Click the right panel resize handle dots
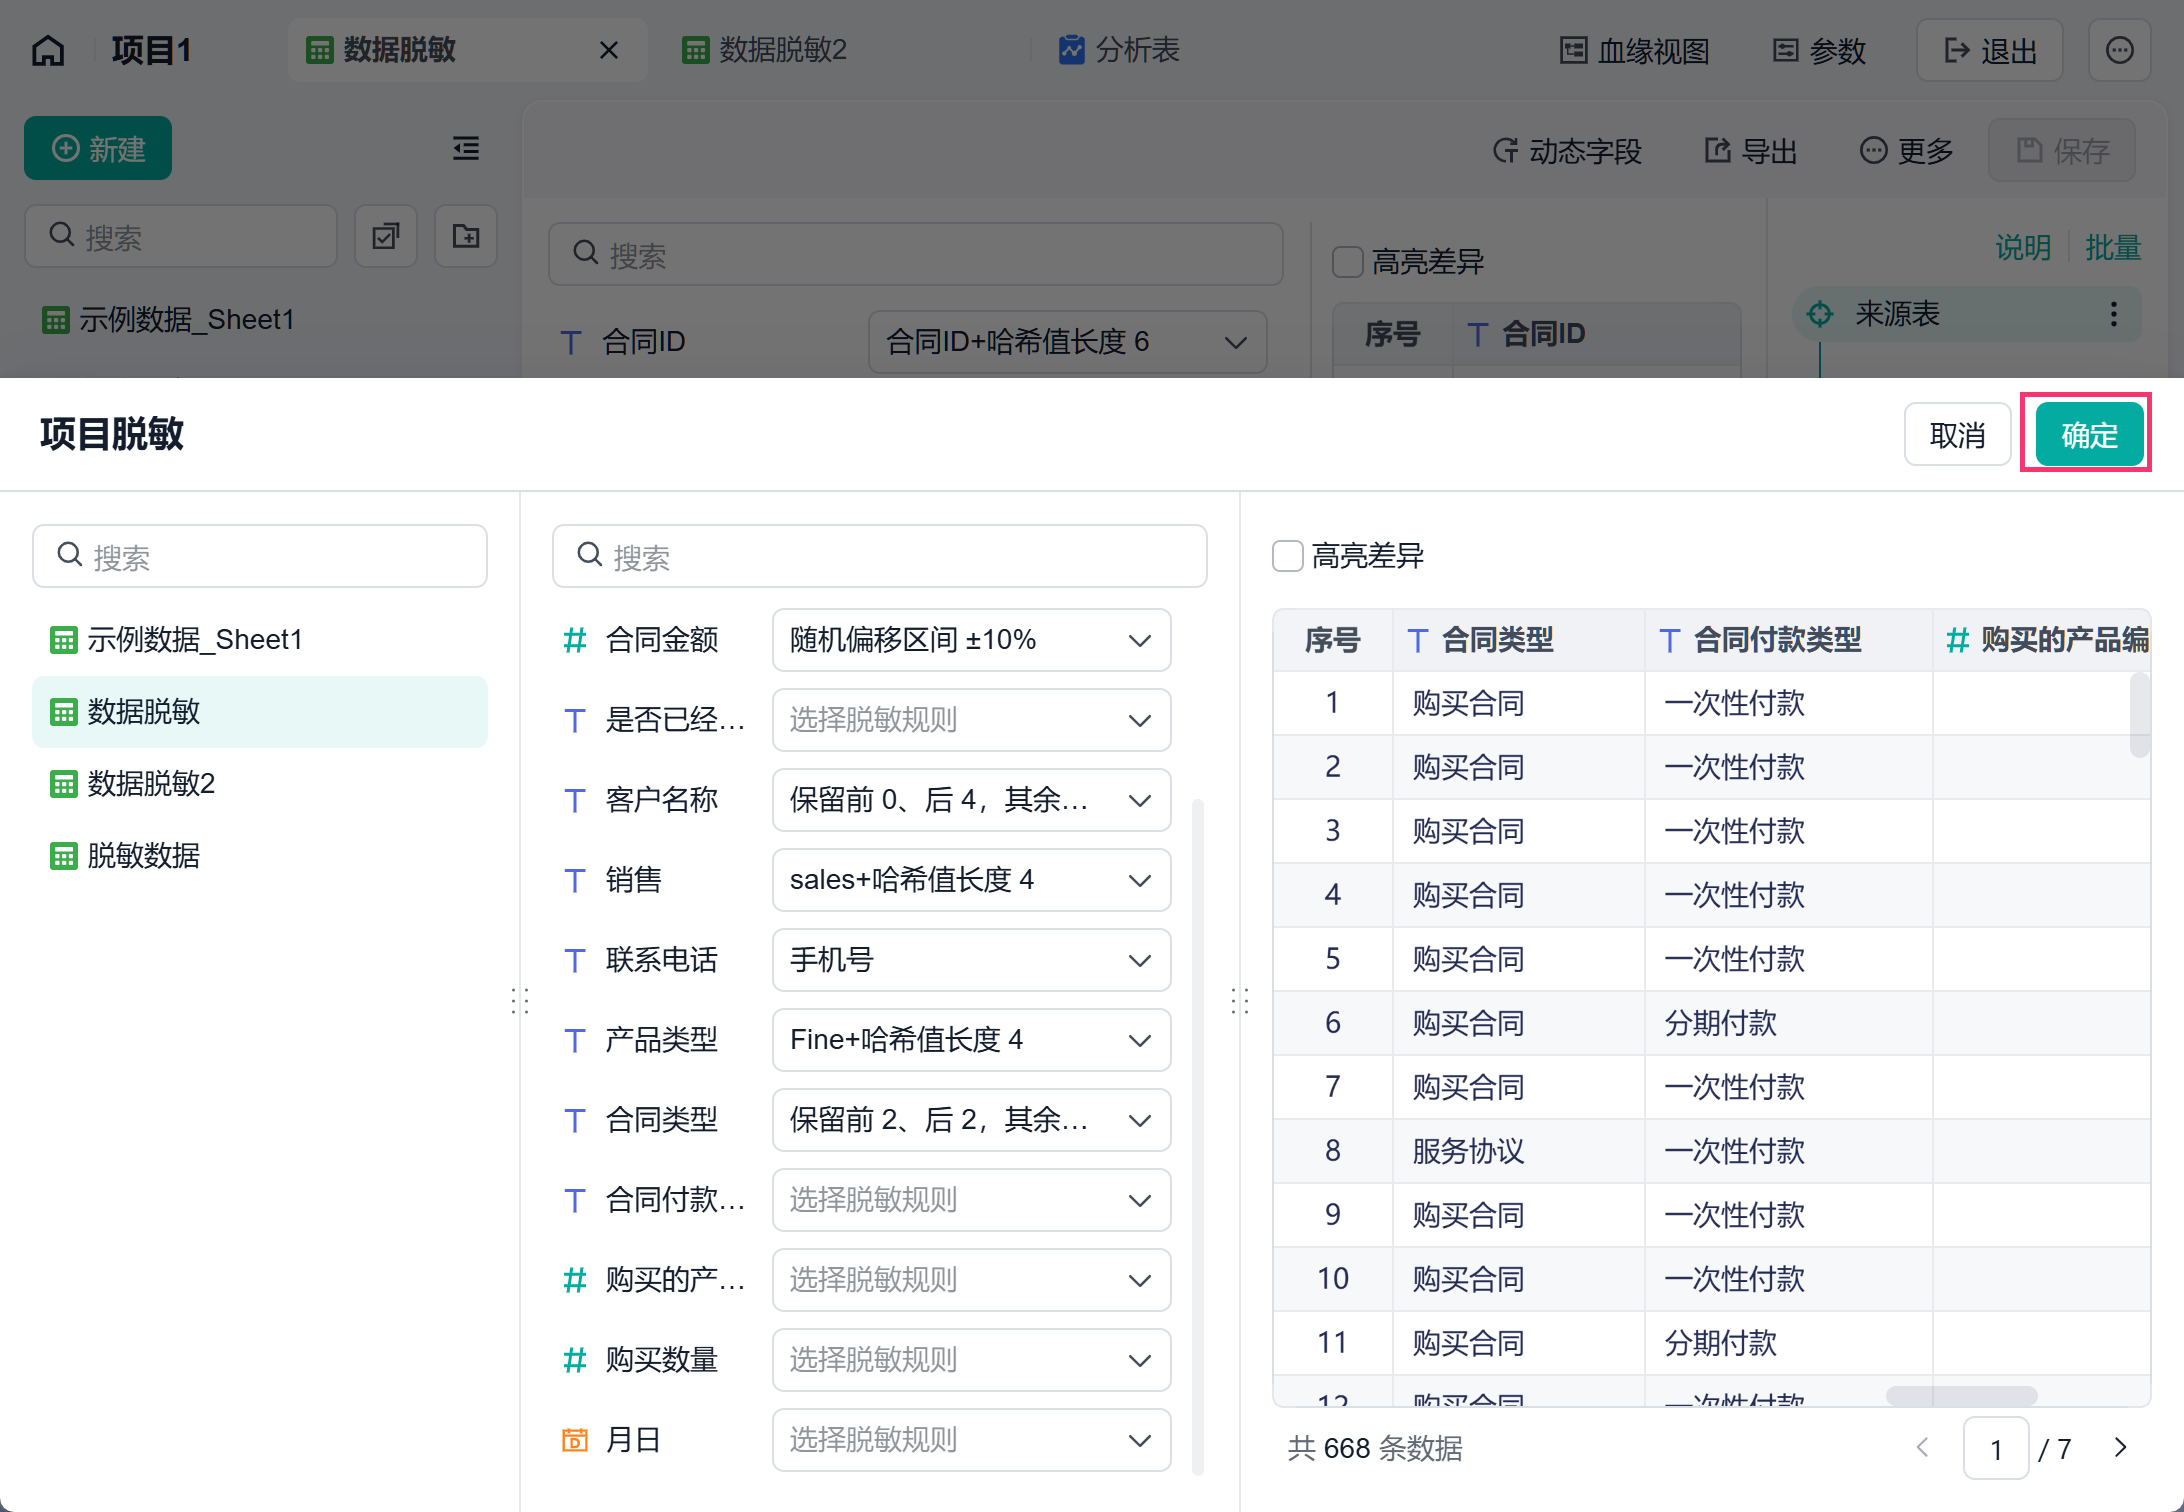Screen dimensions: 2184x1512 1240,1001
